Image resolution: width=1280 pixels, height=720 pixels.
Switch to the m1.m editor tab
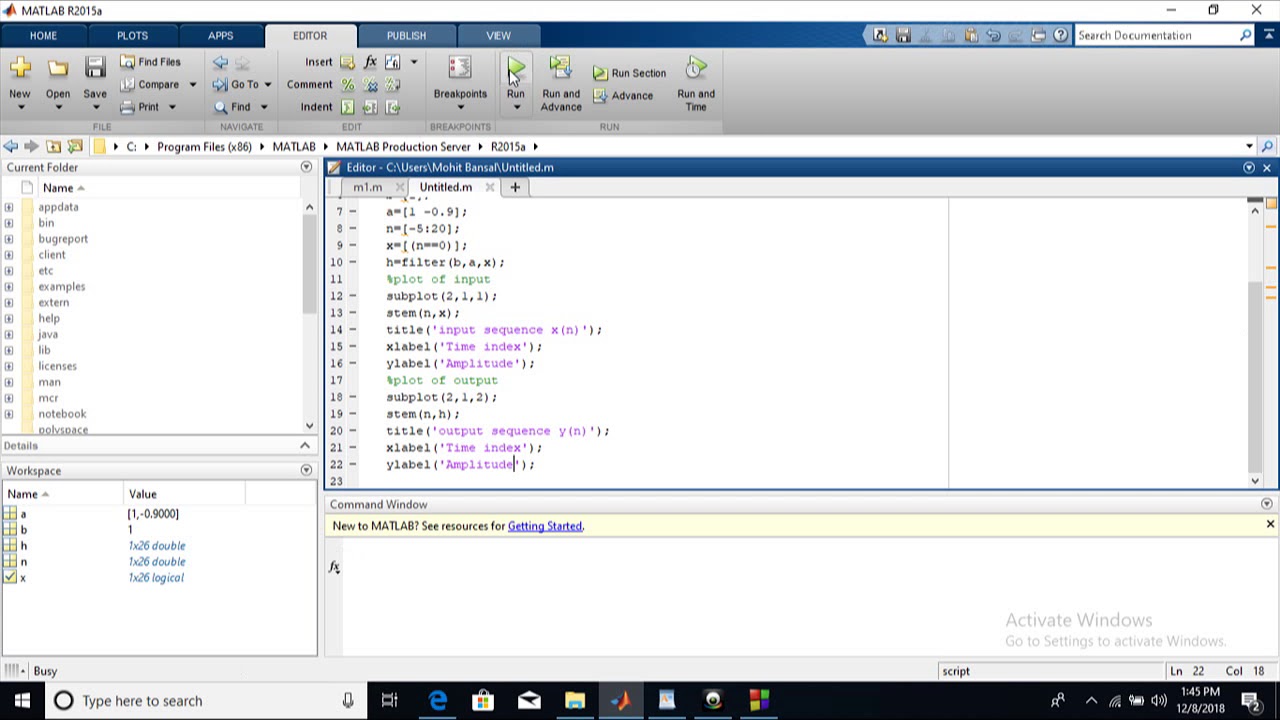367,188
